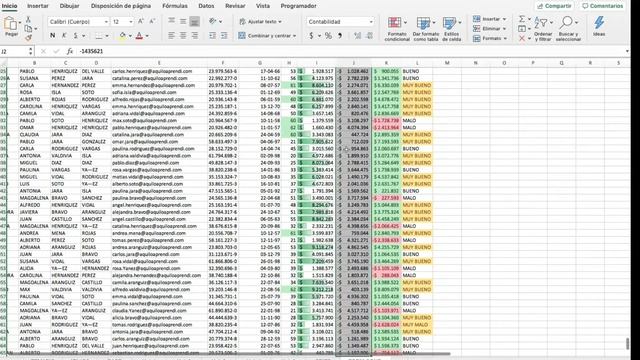Switch to the Fórmulas tab
Image resolution: width=640 pixels, height=360 pixels.
tap(175, 6)
